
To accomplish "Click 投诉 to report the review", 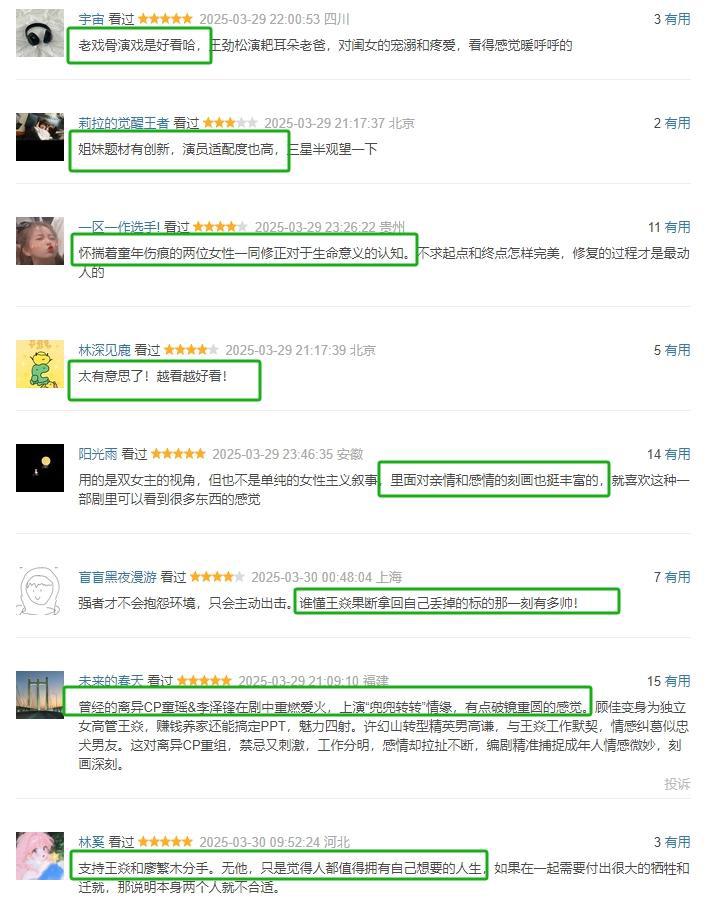I will point(677,783).
